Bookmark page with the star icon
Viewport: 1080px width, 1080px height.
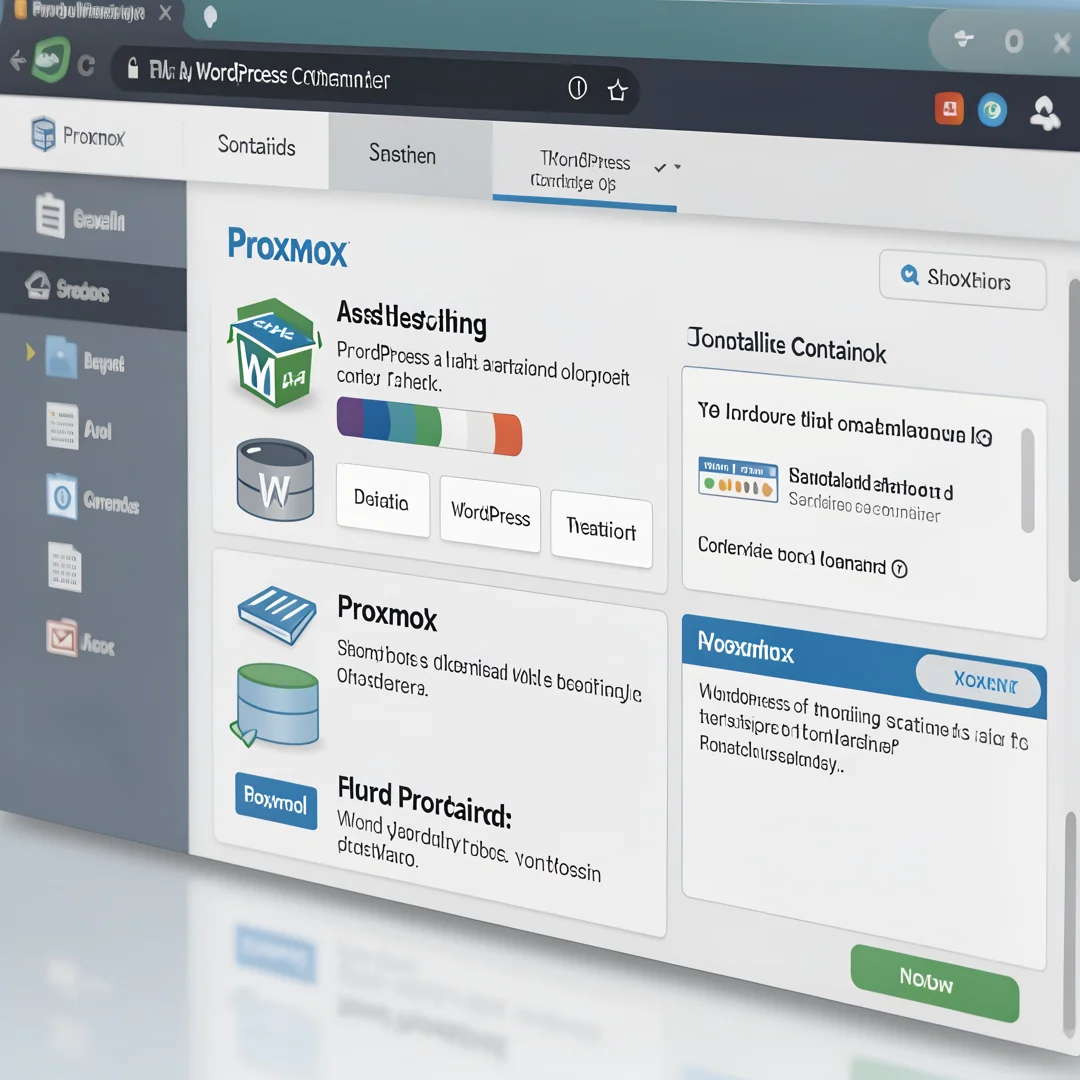618,90
